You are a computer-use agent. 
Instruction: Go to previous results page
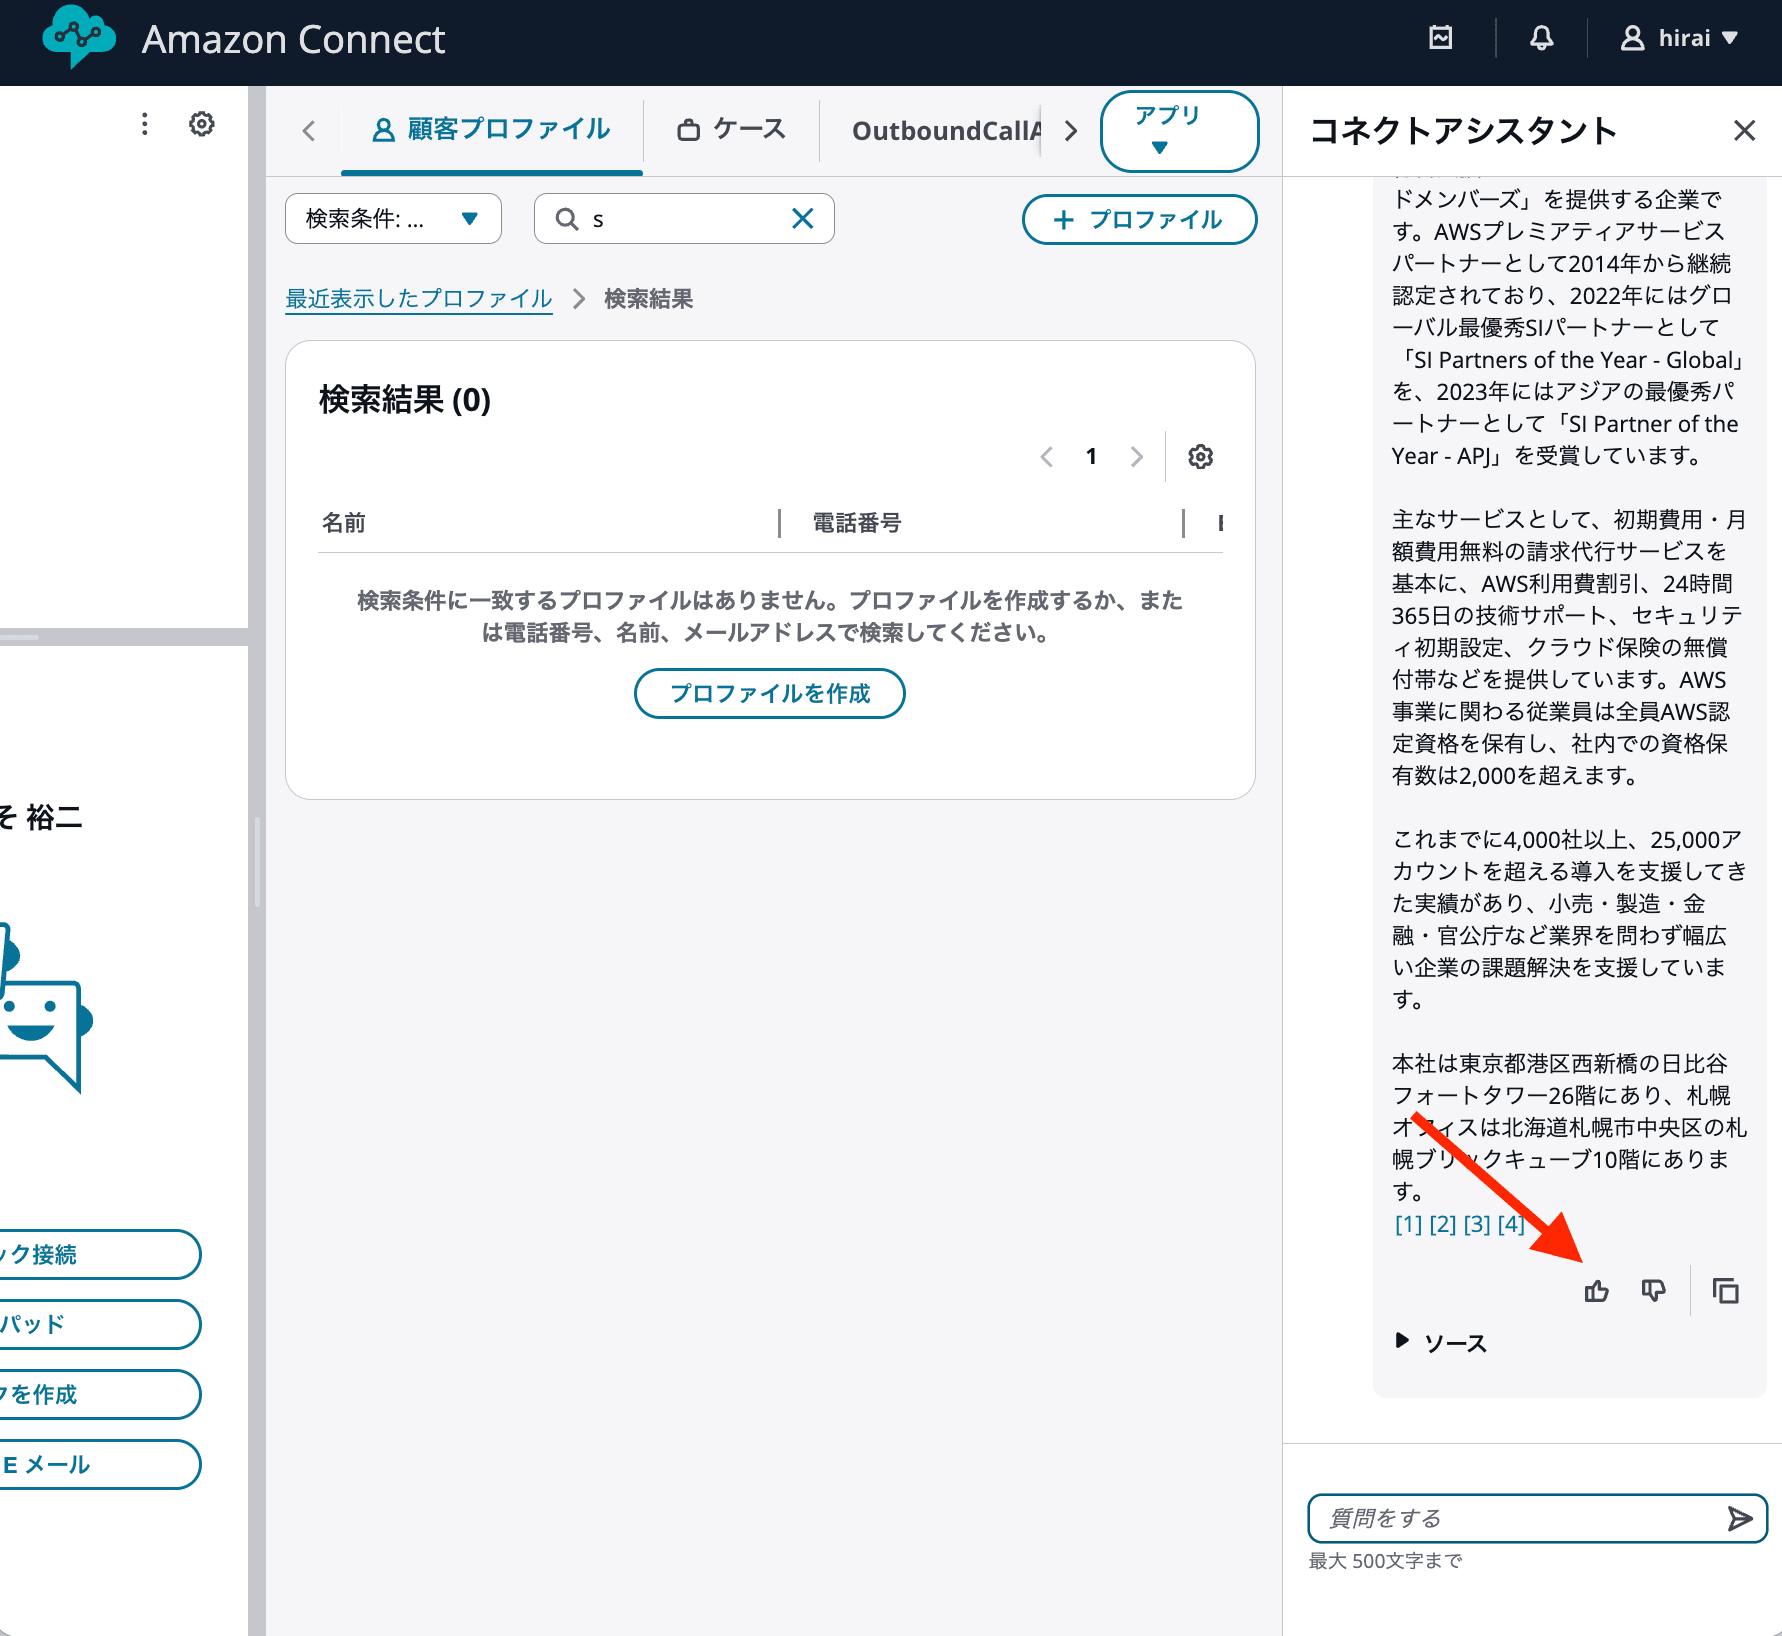pos(1046,457)
